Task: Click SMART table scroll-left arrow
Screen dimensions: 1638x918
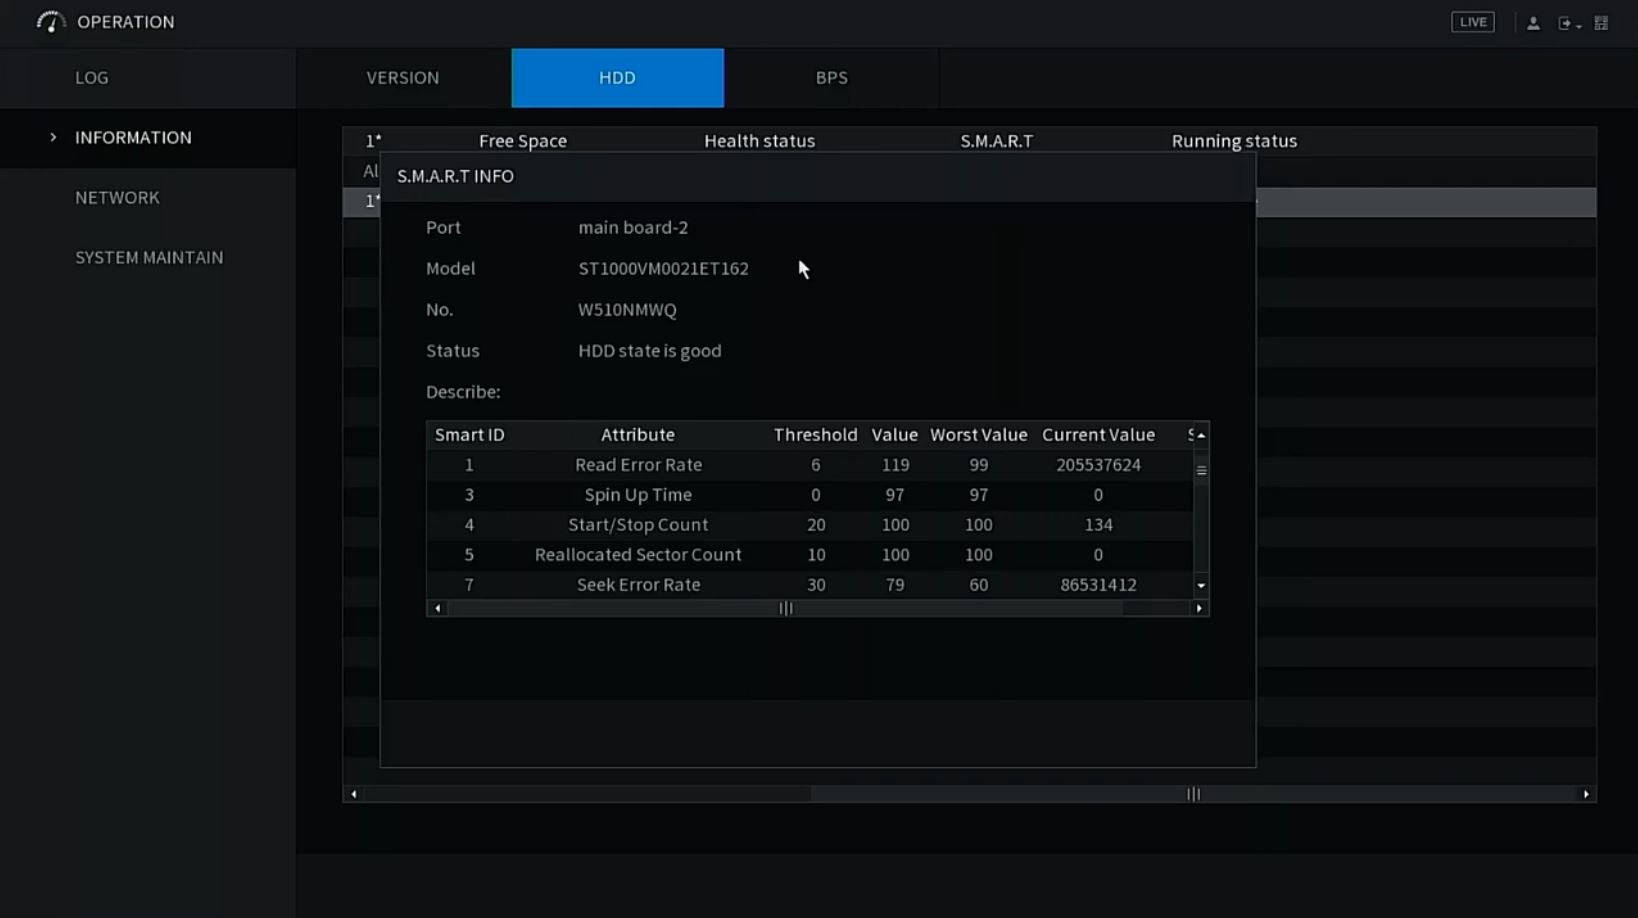Action: (437, 609)
